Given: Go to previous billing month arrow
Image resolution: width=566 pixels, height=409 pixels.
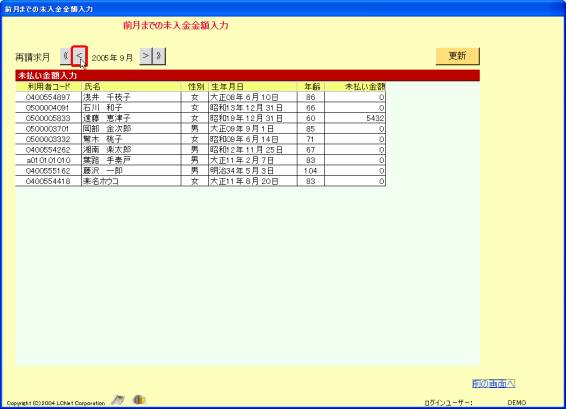Looking at the screenshot, I should pyautogui.click(x=79, y=56).
